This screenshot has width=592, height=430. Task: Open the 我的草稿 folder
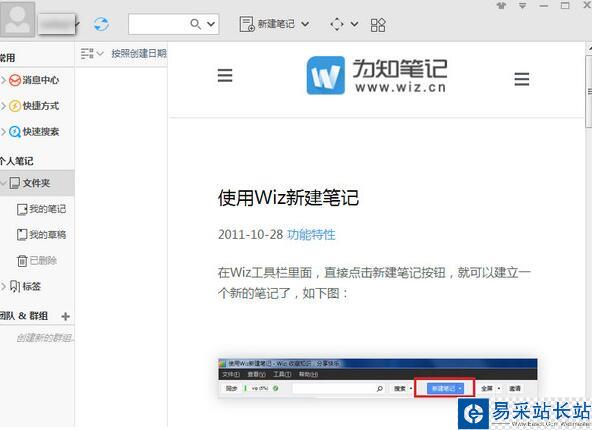click(42, 235)
